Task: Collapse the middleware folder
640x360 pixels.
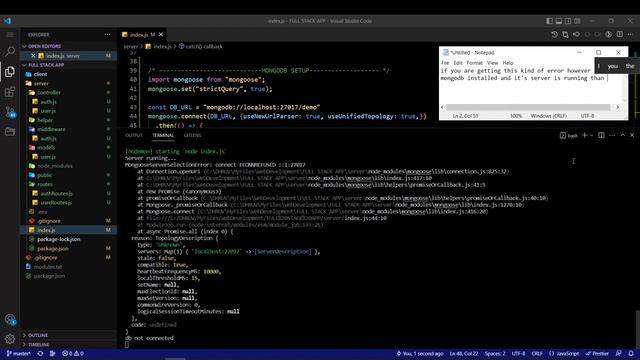Action: 68,129
